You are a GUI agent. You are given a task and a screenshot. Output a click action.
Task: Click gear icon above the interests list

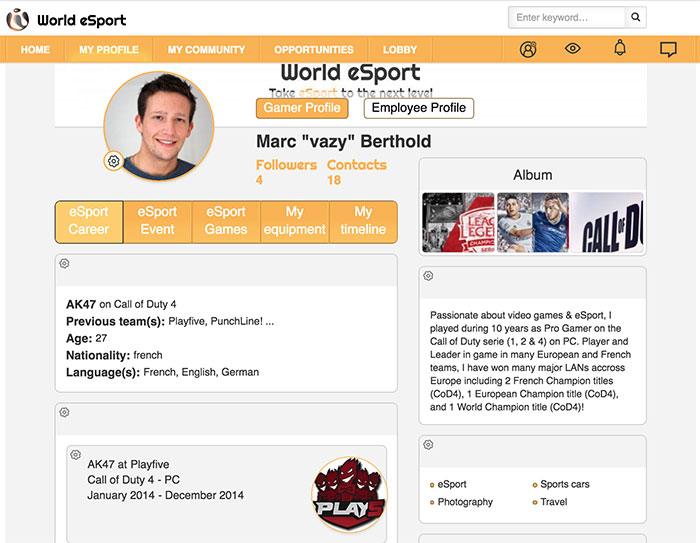(428, 444)
